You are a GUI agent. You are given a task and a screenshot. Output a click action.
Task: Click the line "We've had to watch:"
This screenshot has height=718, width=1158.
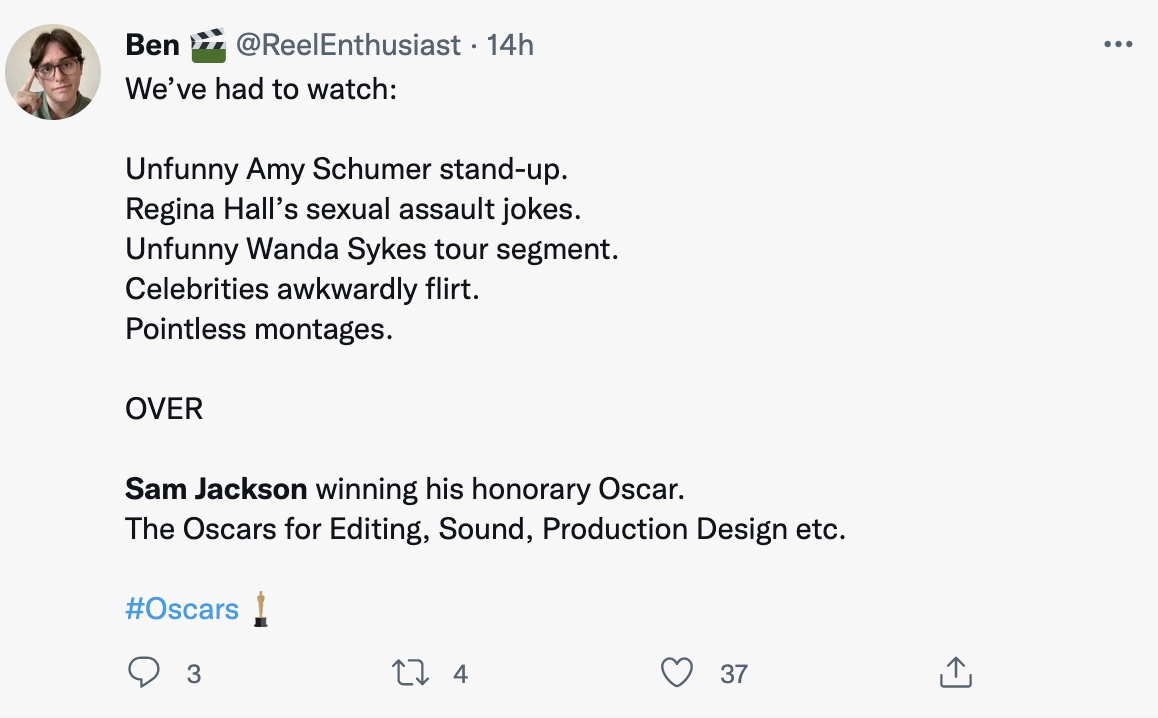[262, 88]
